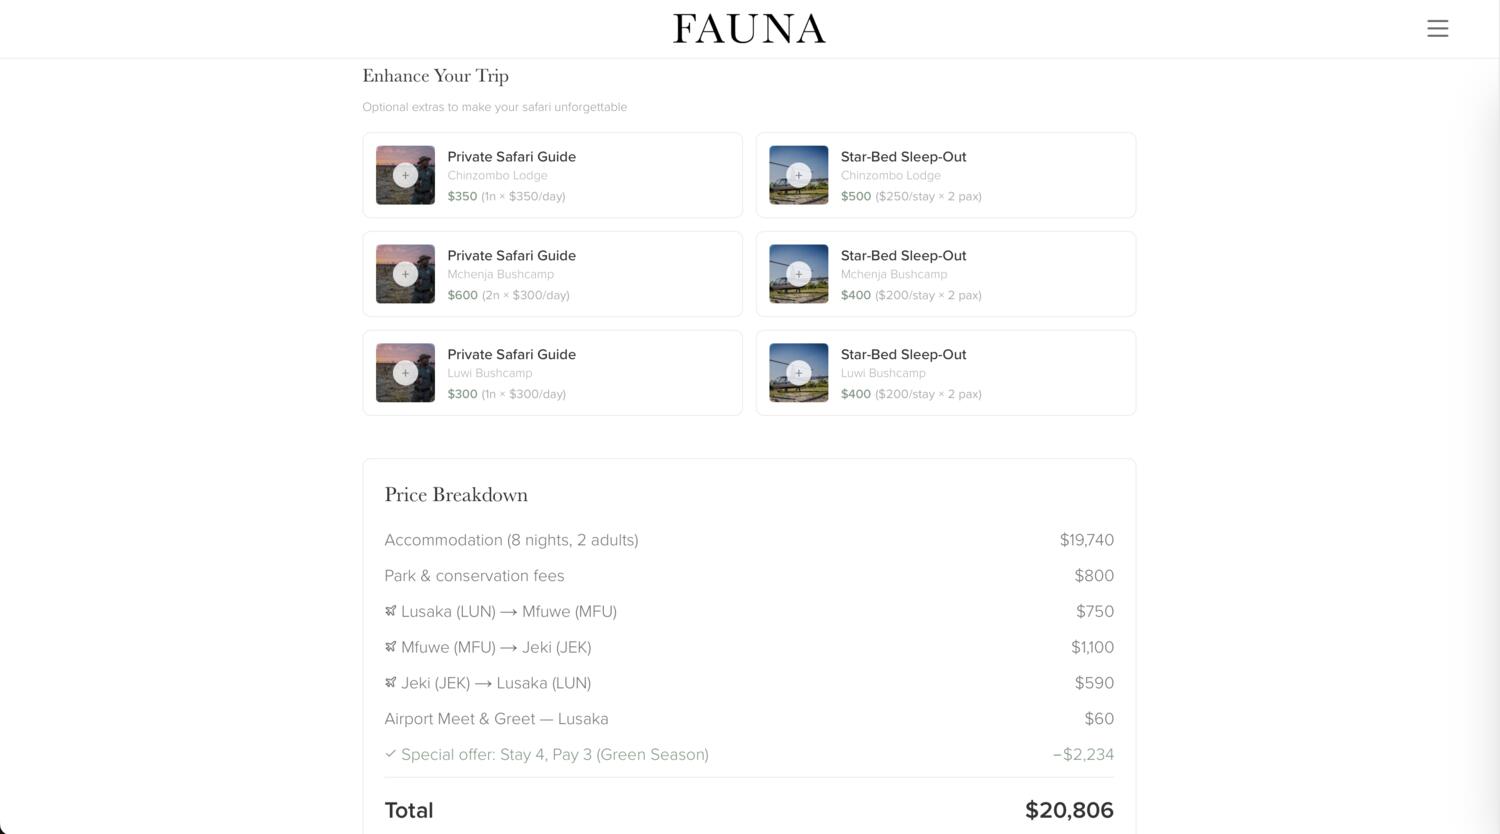Add Private Safari Guide at Luwi Bushcamp
Viewport: 1500px width, 834px height.
point(405,373)
